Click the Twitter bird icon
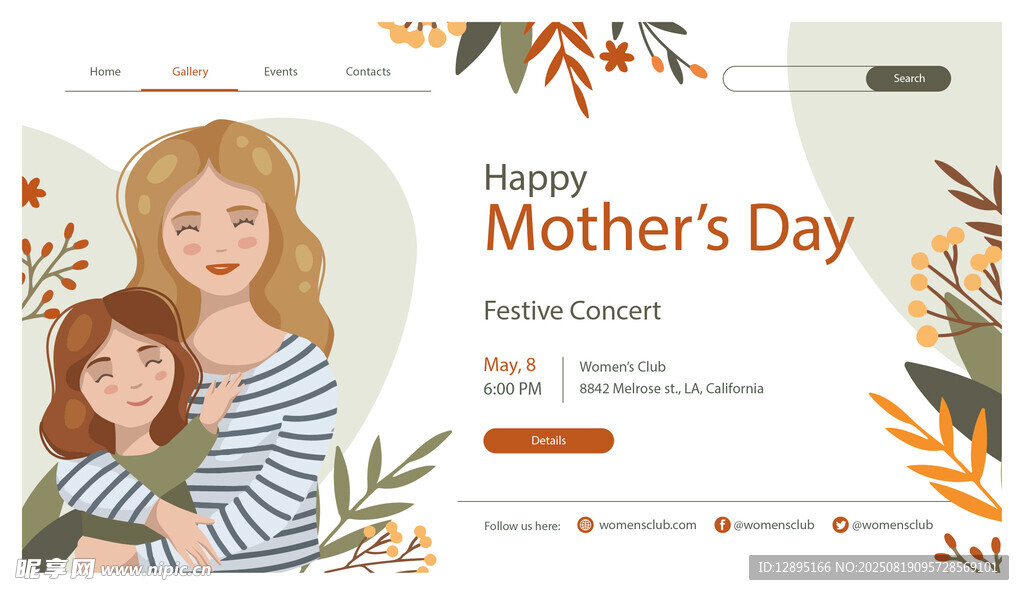This screenshot has height=595, width=1024. [840, 525]
